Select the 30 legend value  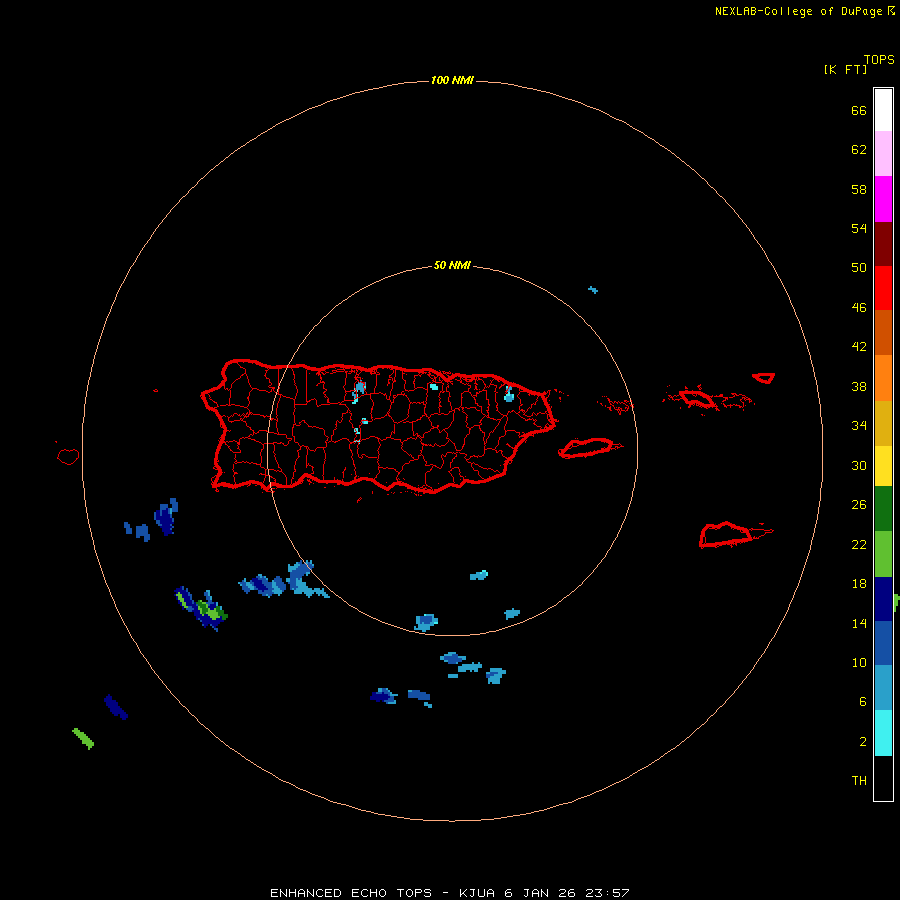(x=859, y=465)
